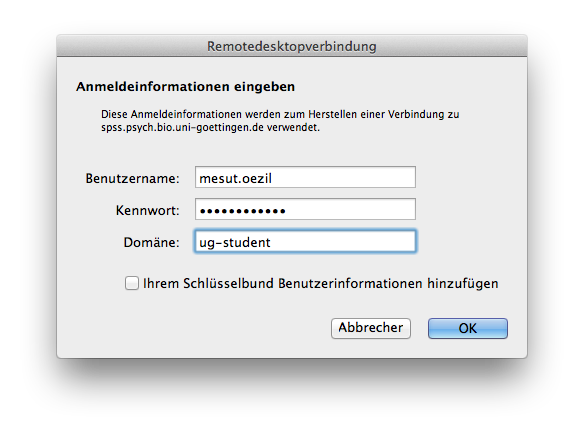The image size is (584, 437).
Task: Focus the Kennwort password field
Action: point(305,209)
